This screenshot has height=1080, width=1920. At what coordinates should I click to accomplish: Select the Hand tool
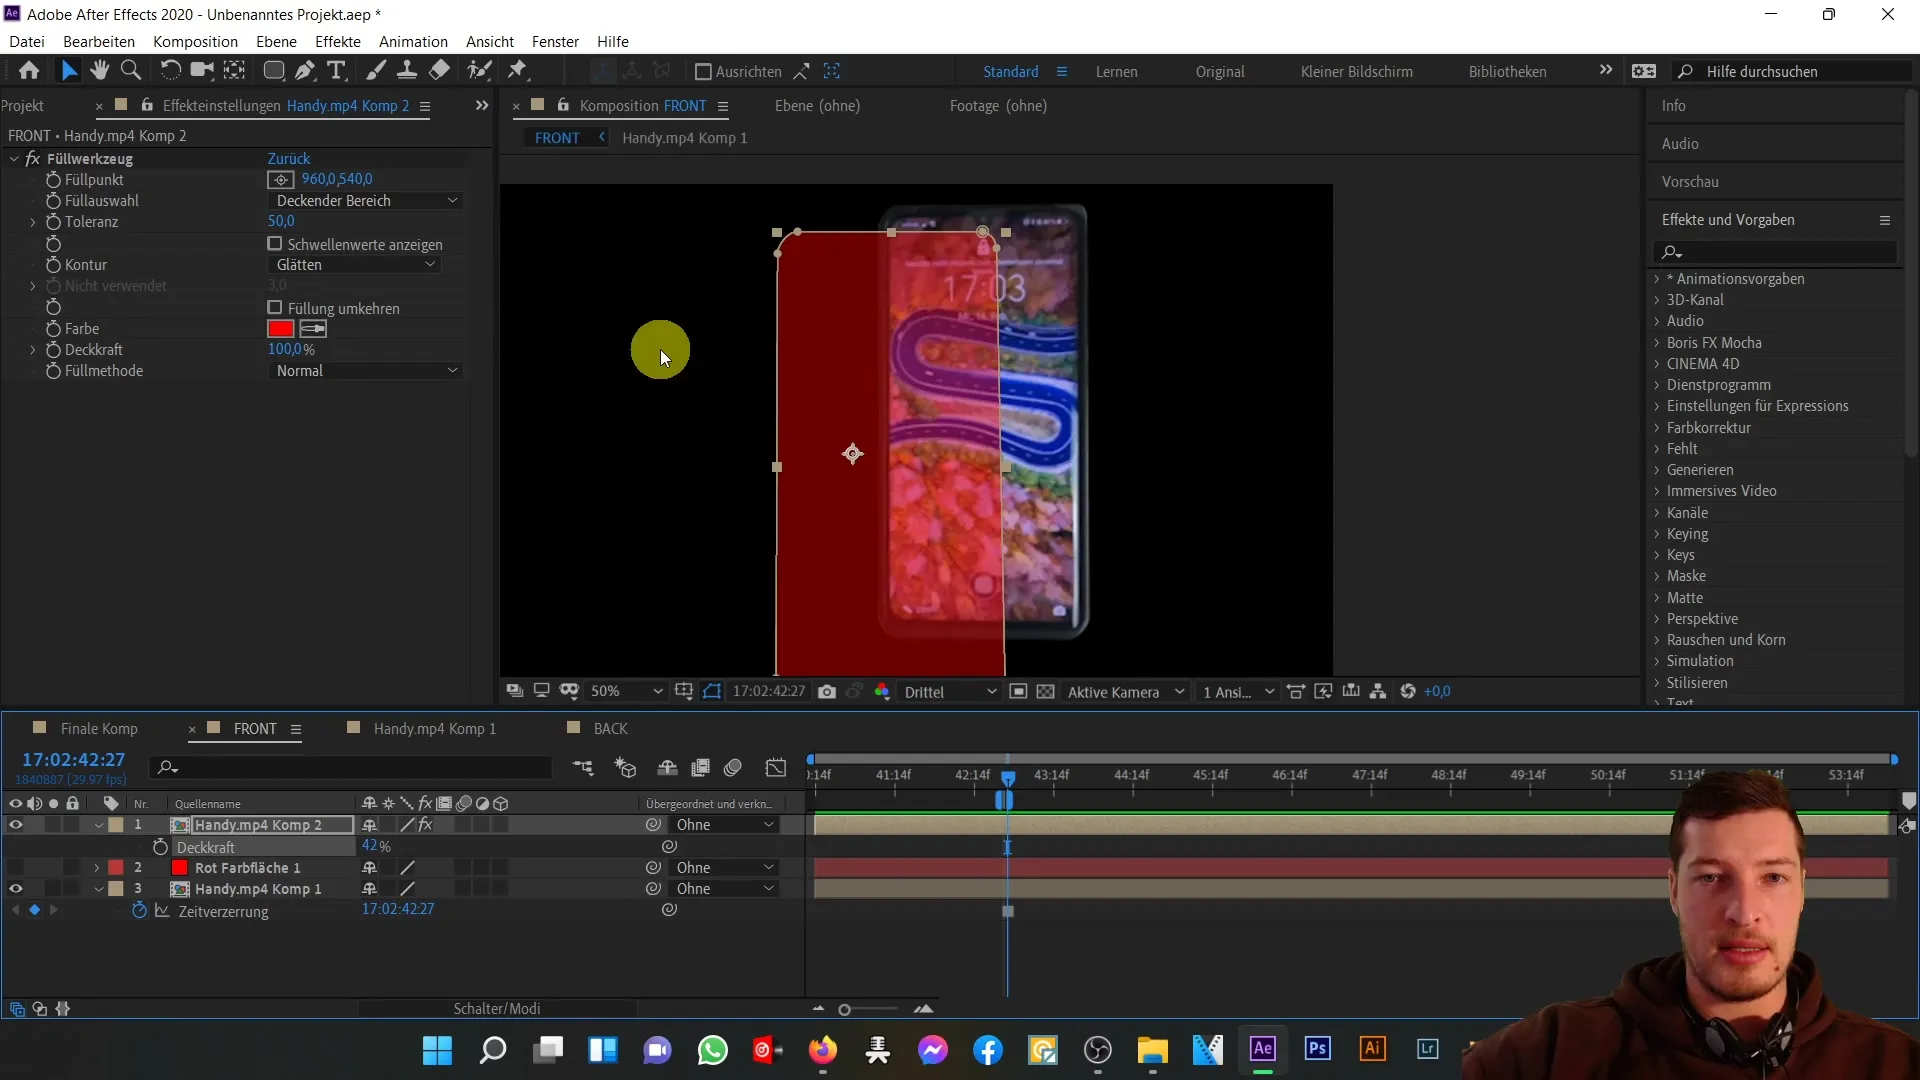(99, 71)
